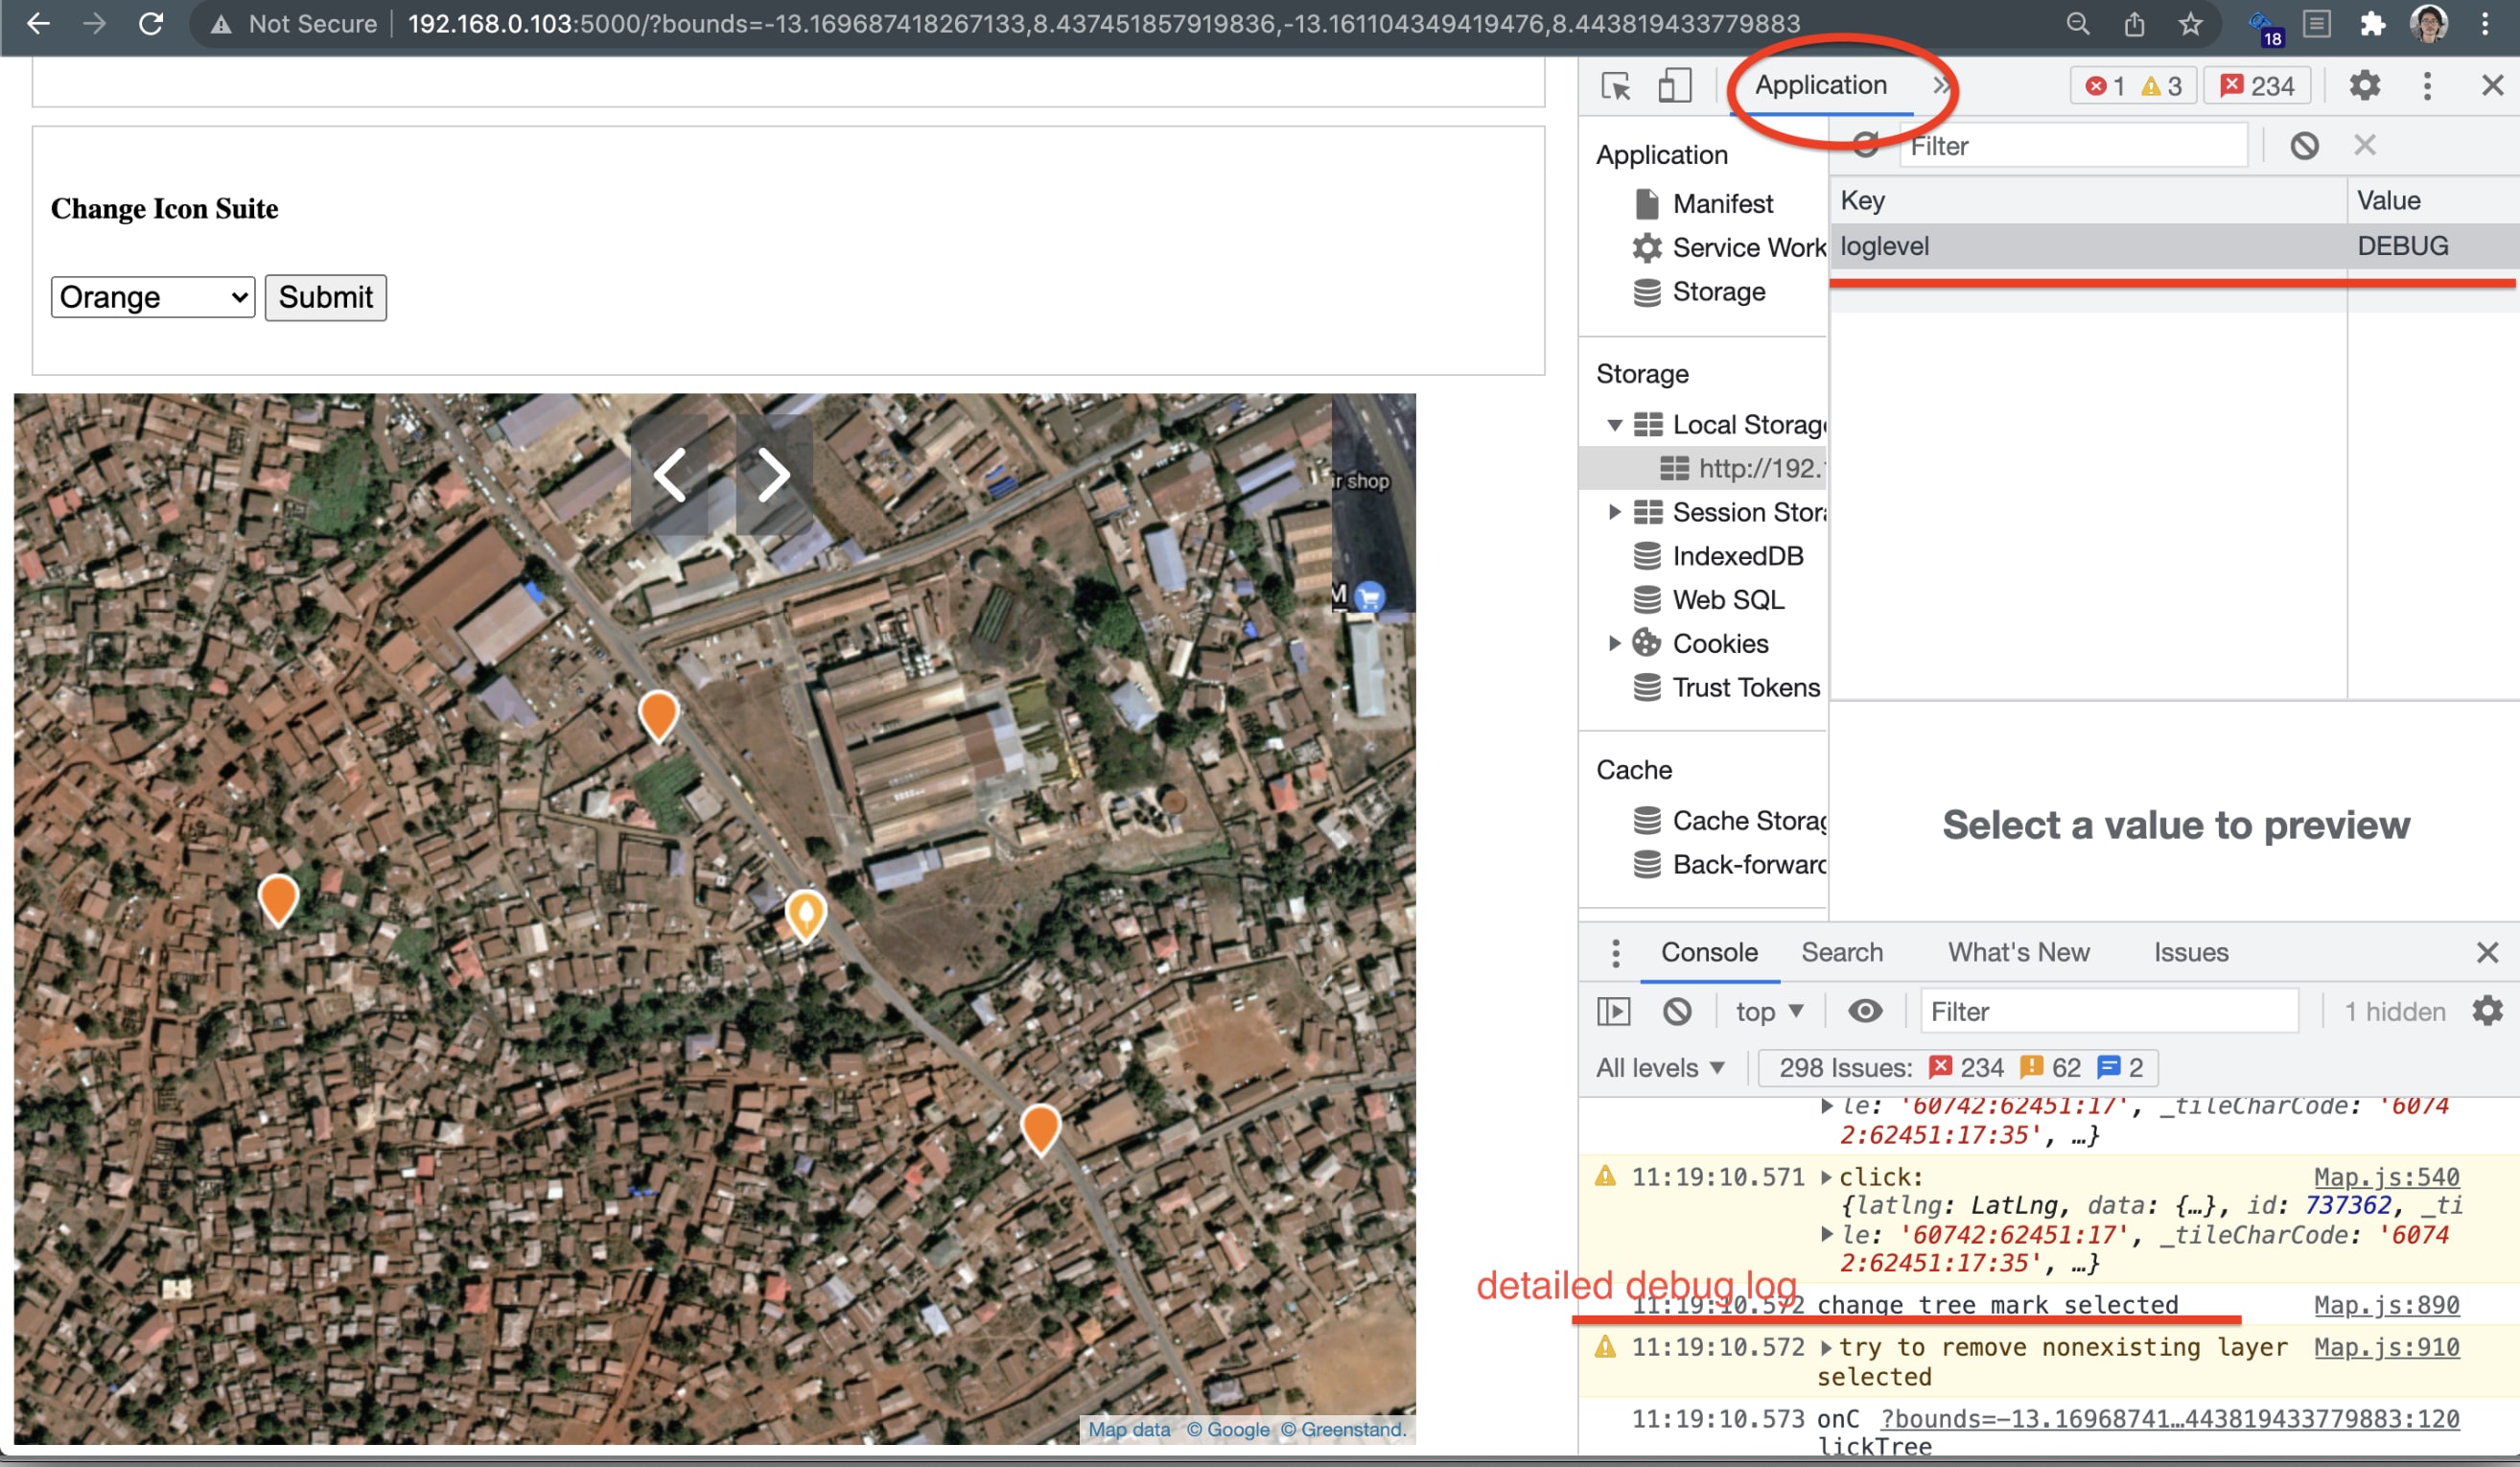Open the zoom magnifier icon in address bar
2520x1467 pixels.
pyautogui.click(x=2077, y=23)
